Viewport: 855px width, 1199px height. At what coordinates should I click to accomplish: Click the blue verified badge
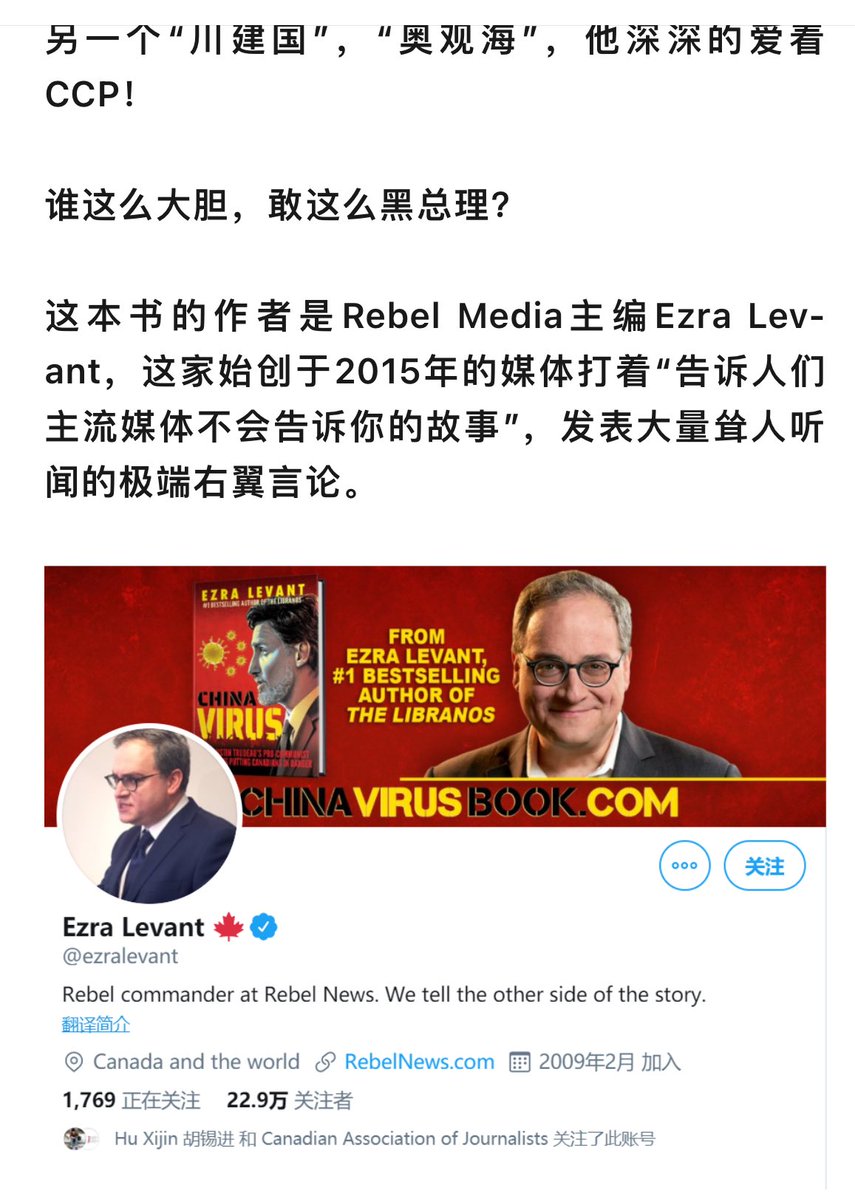tap(264, 927)
